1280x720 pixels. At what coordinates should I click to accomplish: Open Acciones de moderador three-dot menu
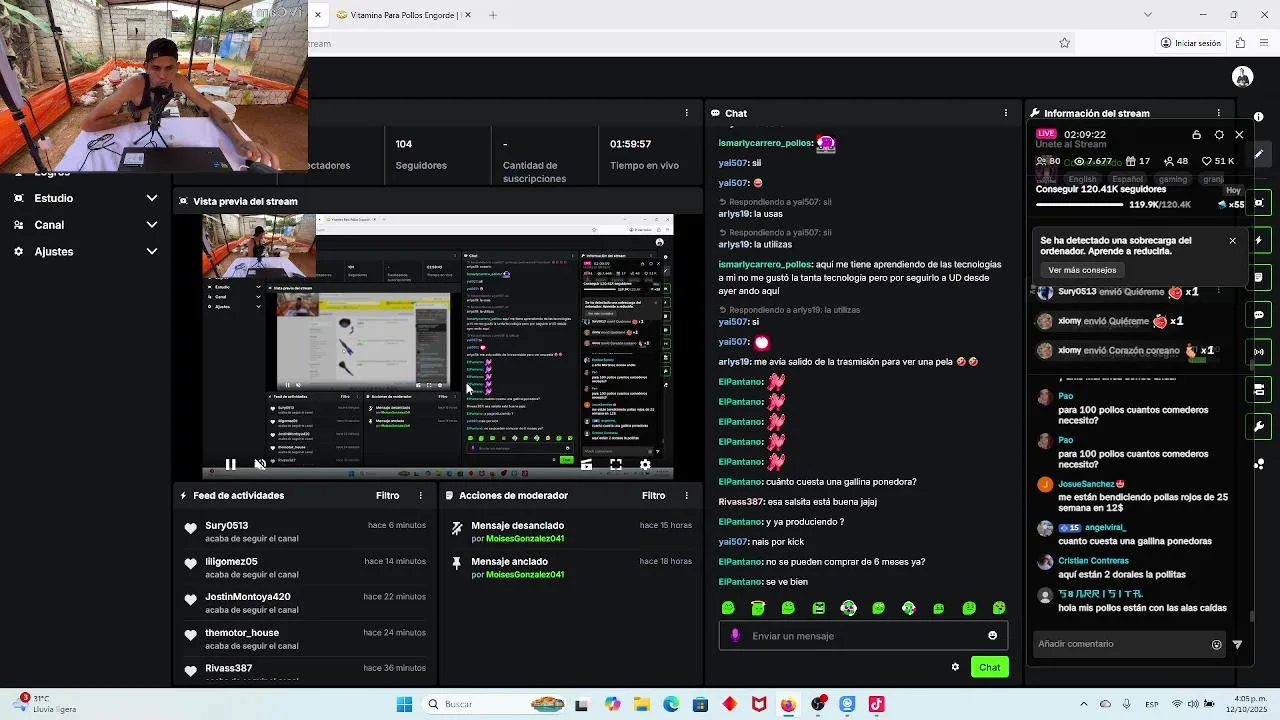click(x=686, y=495)
